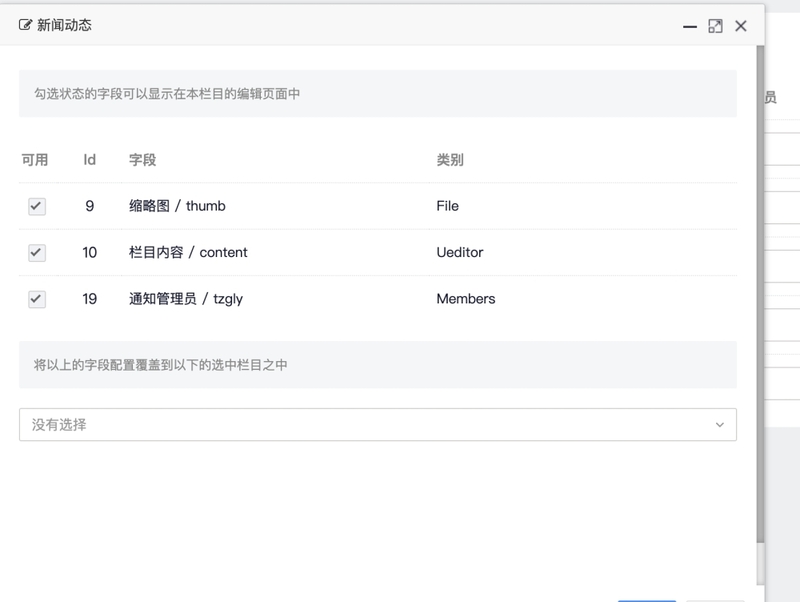Select the 通知管理员 / tzgly field name
Image resolution: width=800 pixels, height=602 pixels.
coord(186,298)
